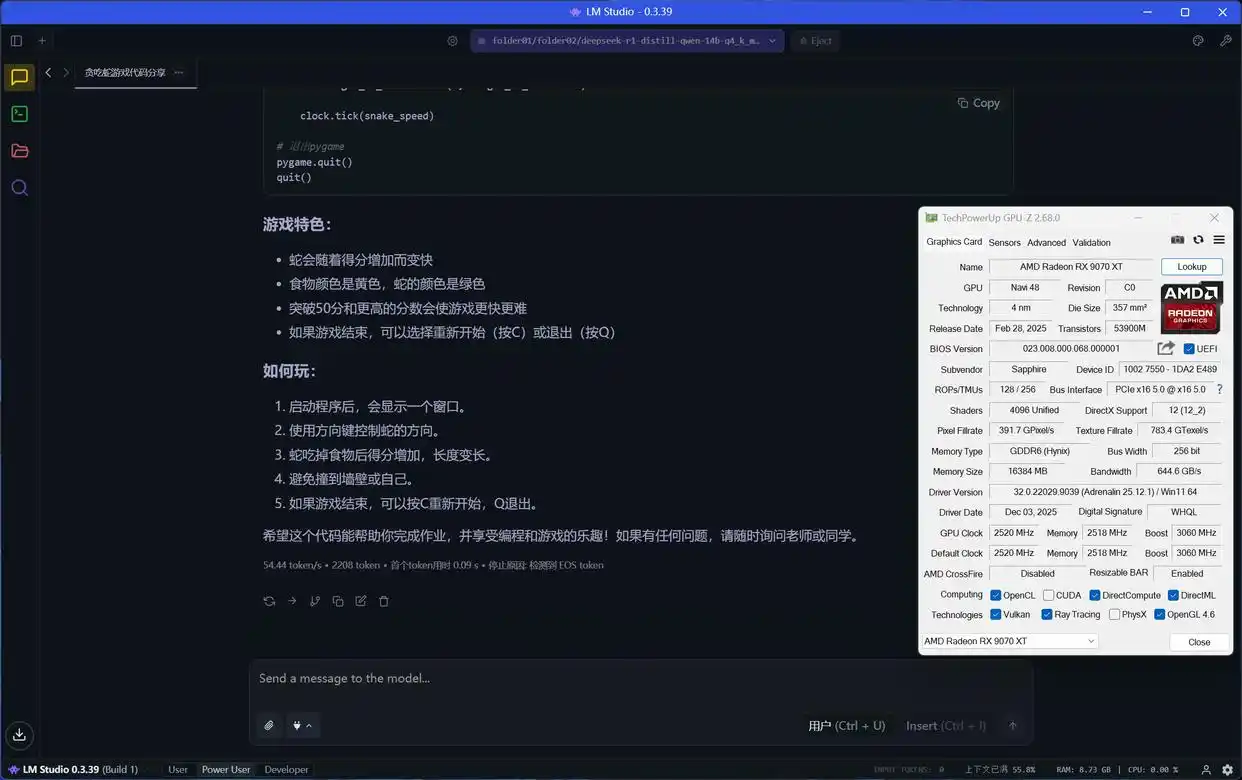Open the model selection dropdown in the top bar
This screenshot has width=1242, height=780.
click(x=627, y=41)
